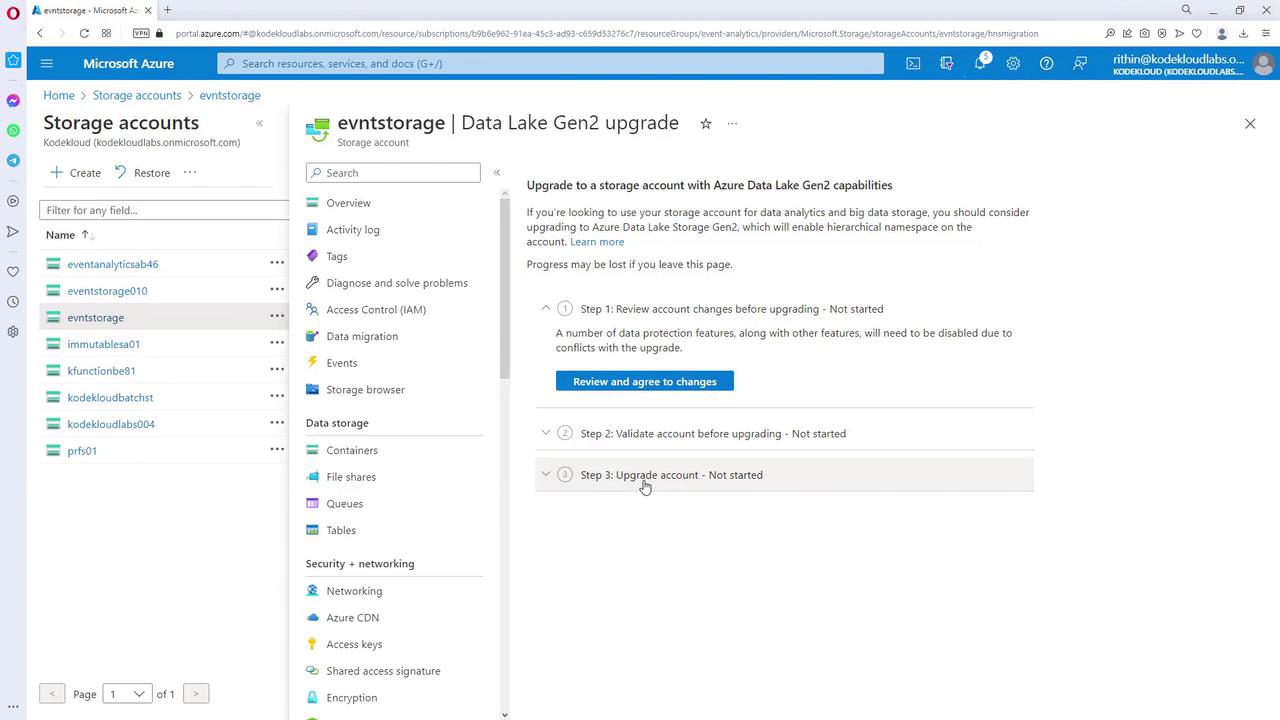Open Containers under Data storage
Viewport: 1280px width, 720px height.
coord(351,450)
